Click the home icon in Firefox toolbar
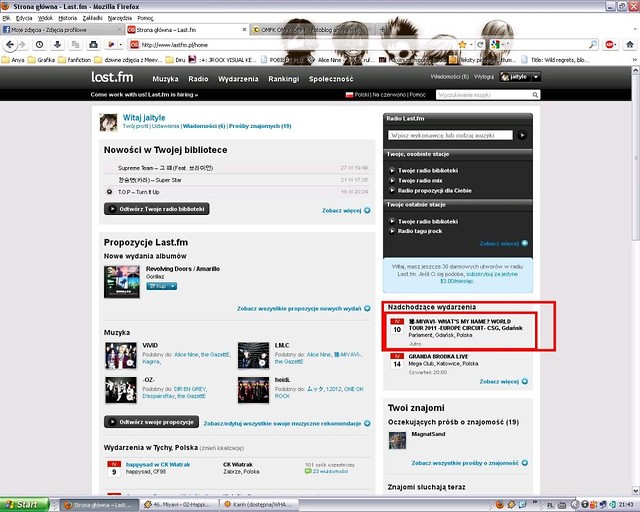640x512 pixels. 630,45
